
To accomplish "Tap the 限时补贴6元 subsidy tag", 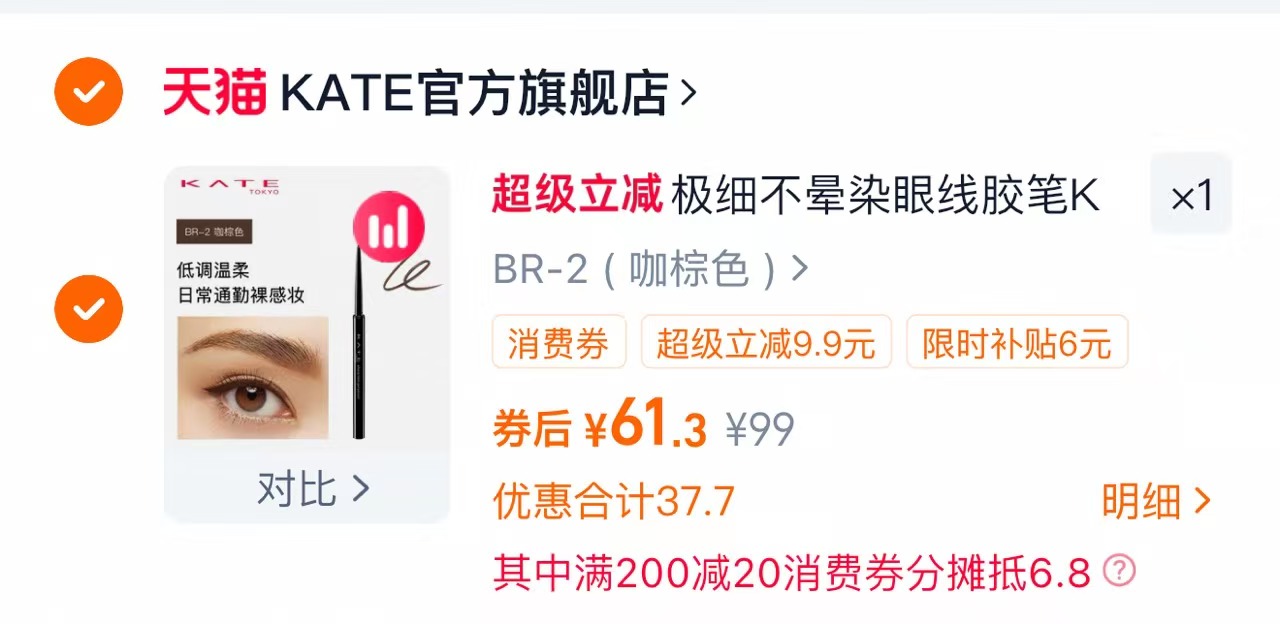I will click(1017, 342).
